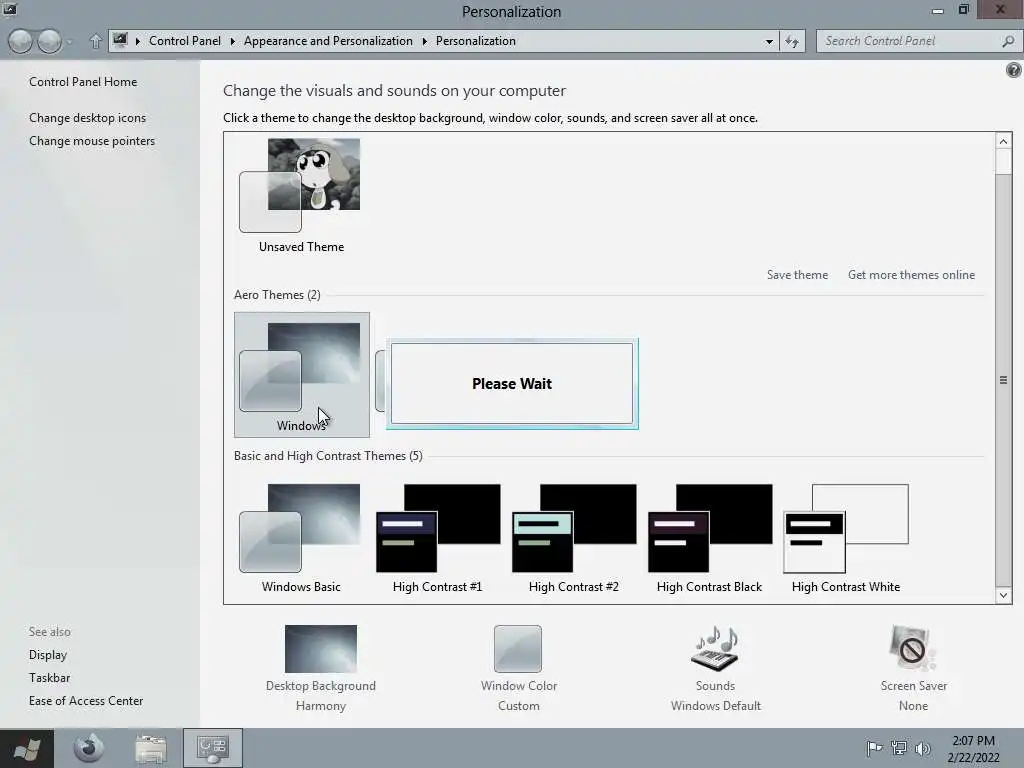The image size is (1024, 768).
Task: Open Desktop Background Harmony settings
Action: tap(321, 668)
